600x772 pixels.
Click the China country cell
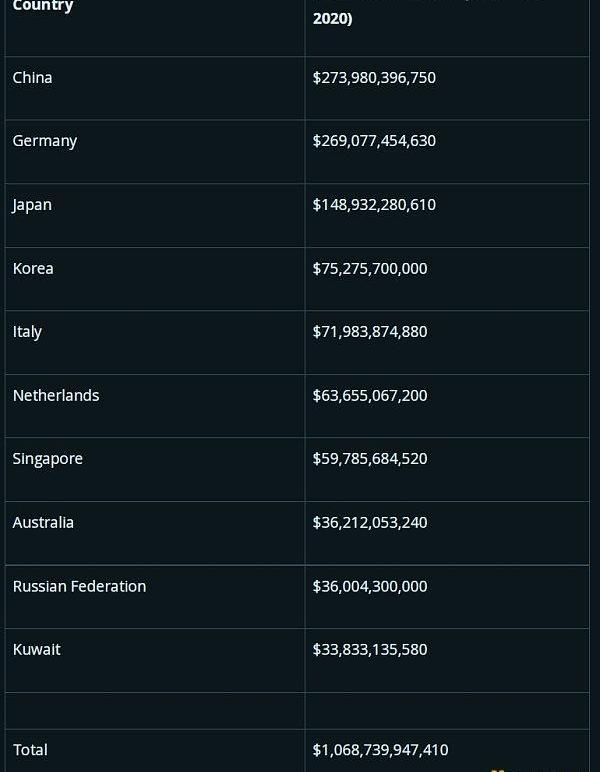pyautogui.click(x=33, y=78)
